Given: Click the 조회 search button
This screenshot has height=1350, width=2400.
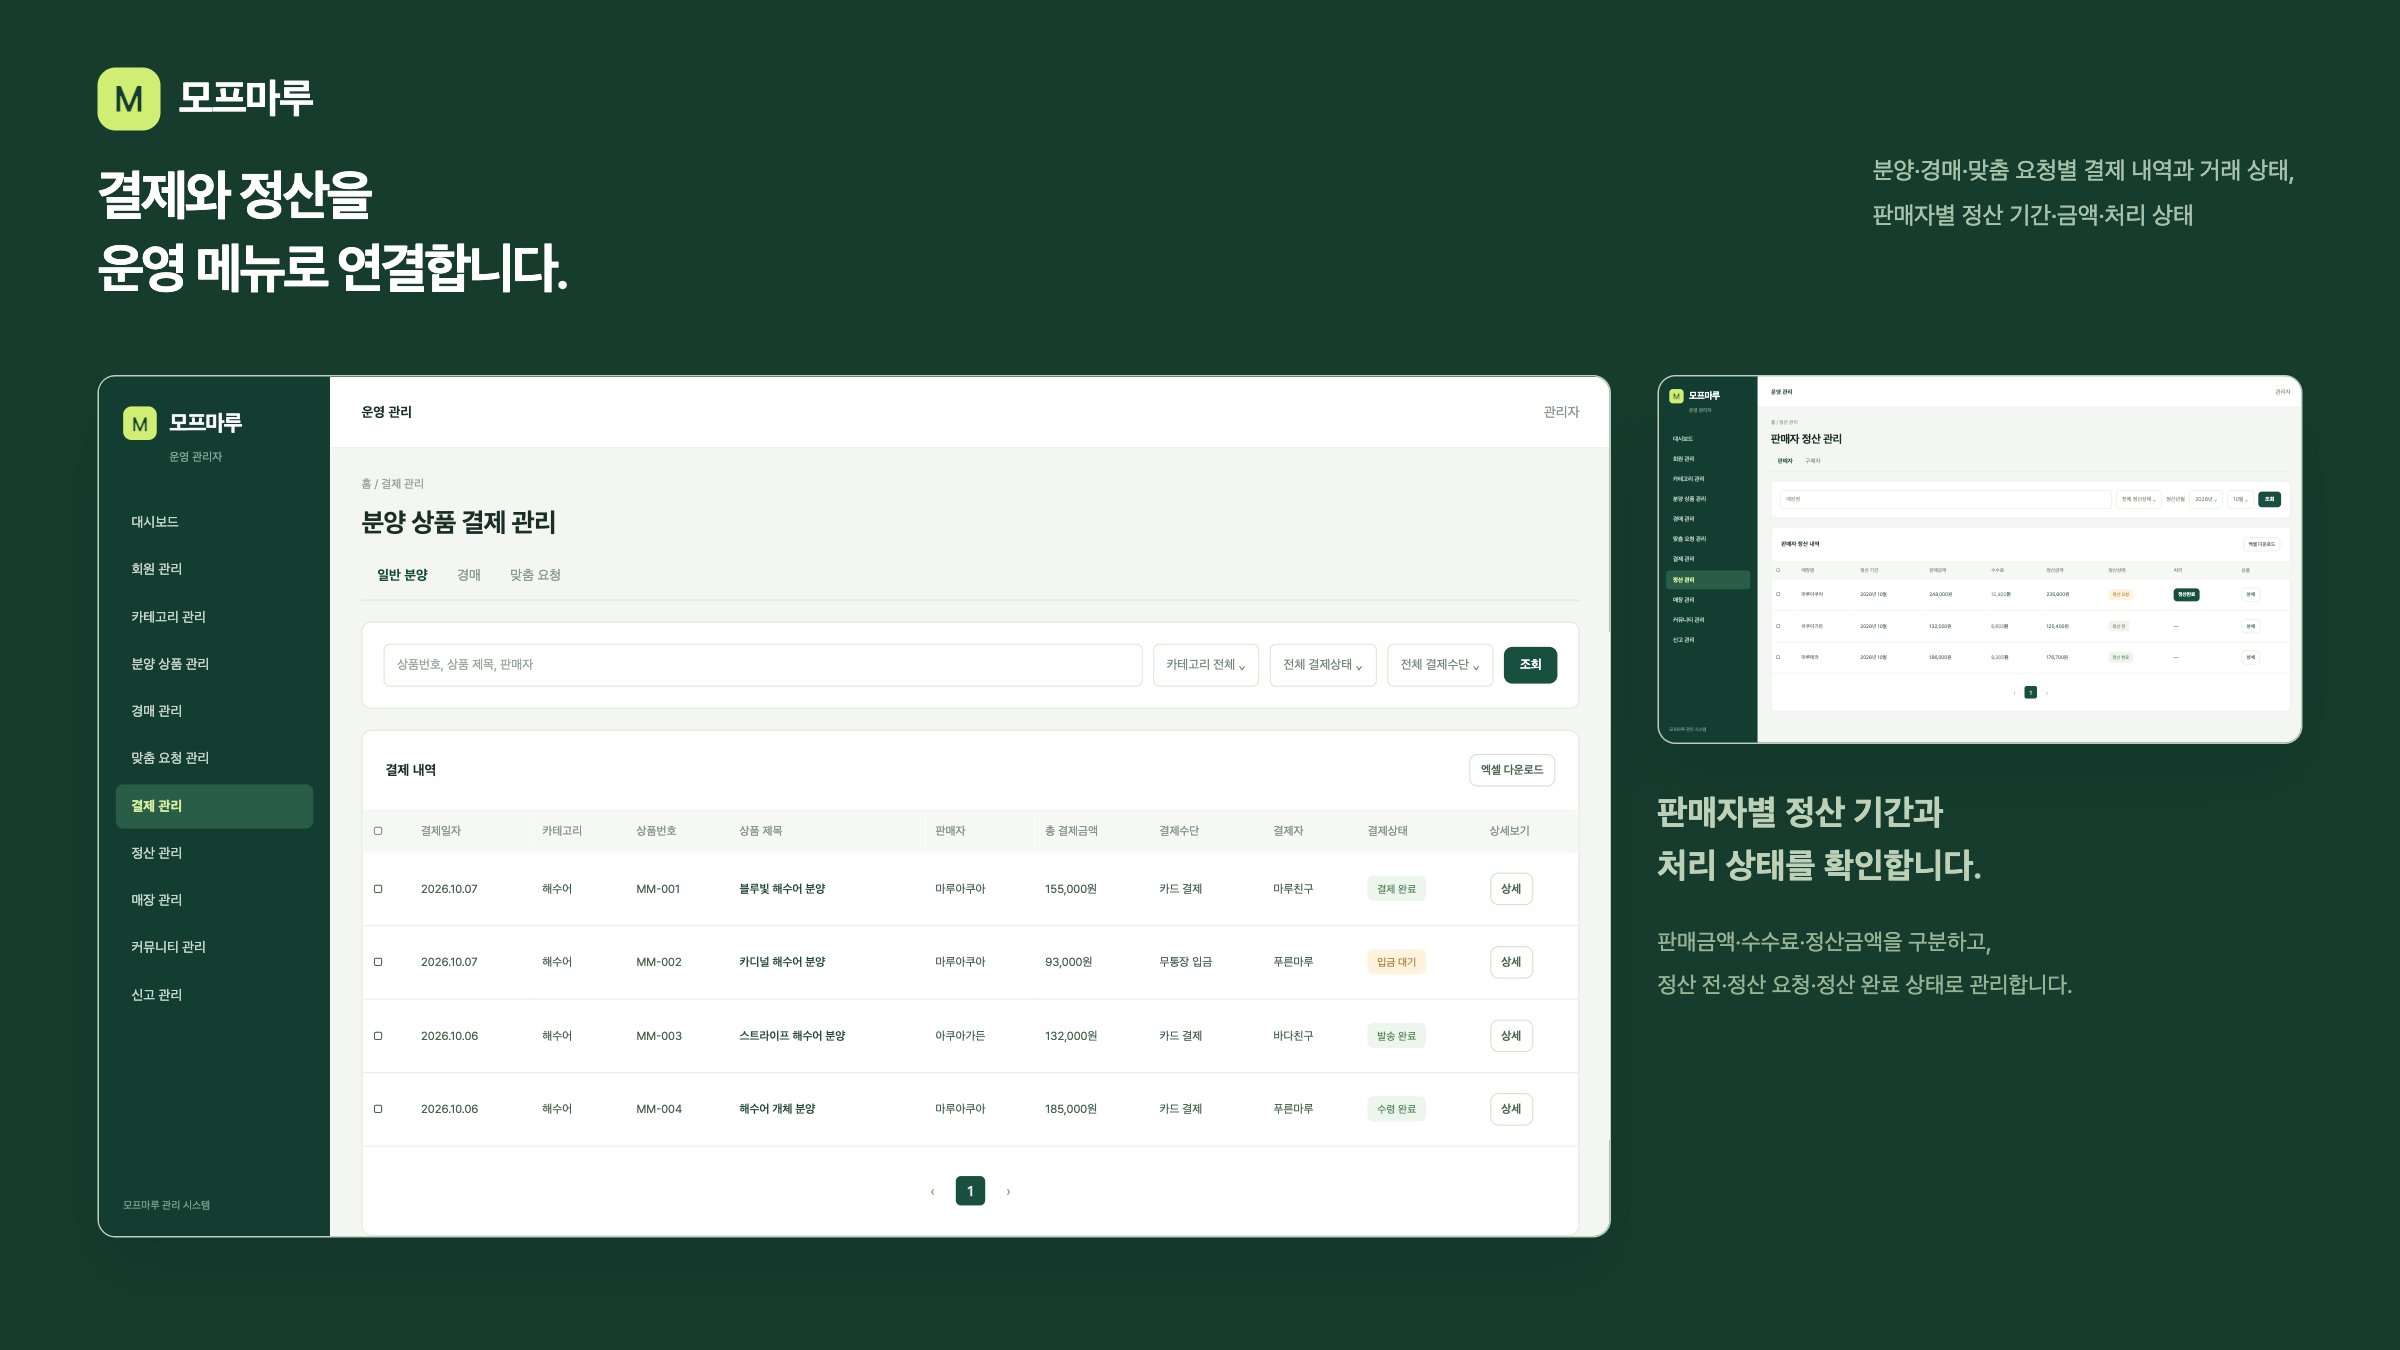Looking at the screenshot, I should coord(1530,665).
